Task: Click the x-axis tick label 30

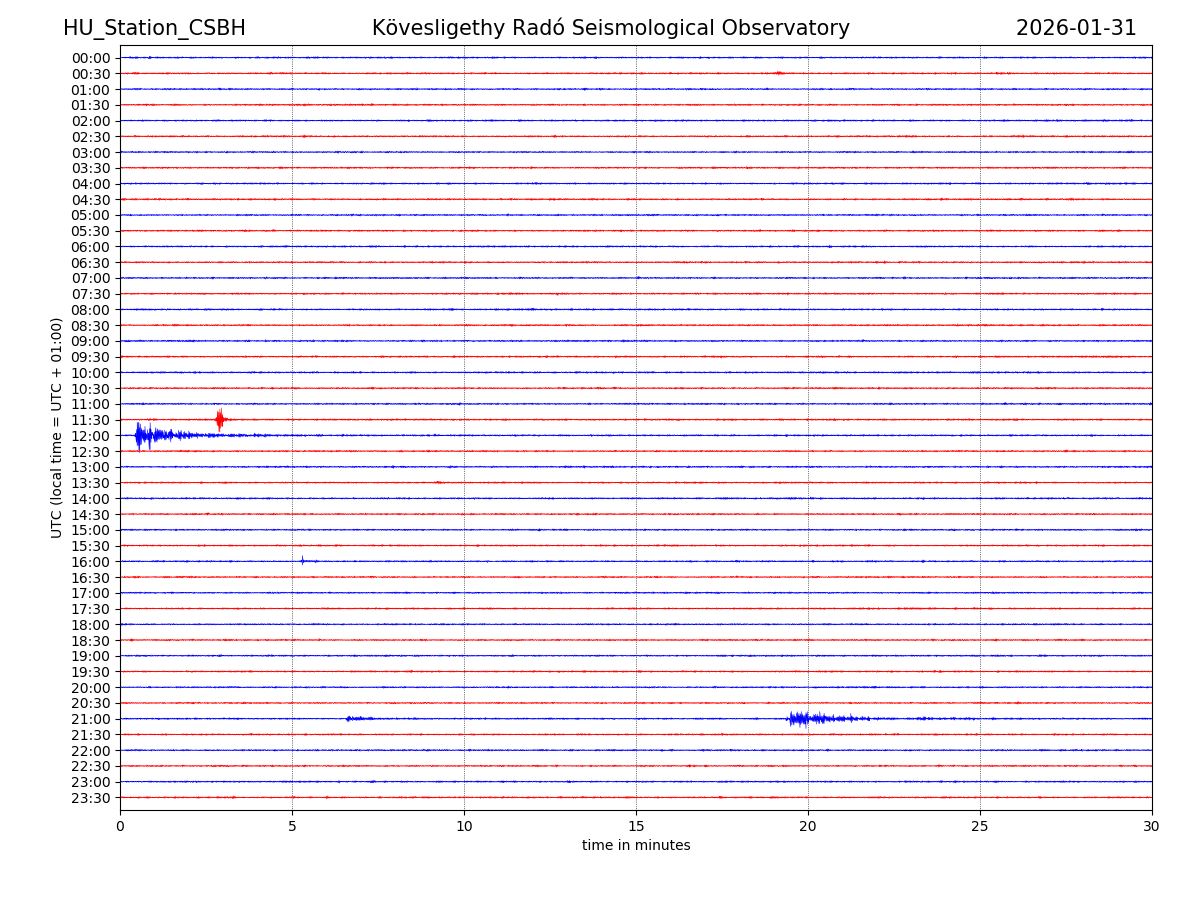Action: [1152, 827]
